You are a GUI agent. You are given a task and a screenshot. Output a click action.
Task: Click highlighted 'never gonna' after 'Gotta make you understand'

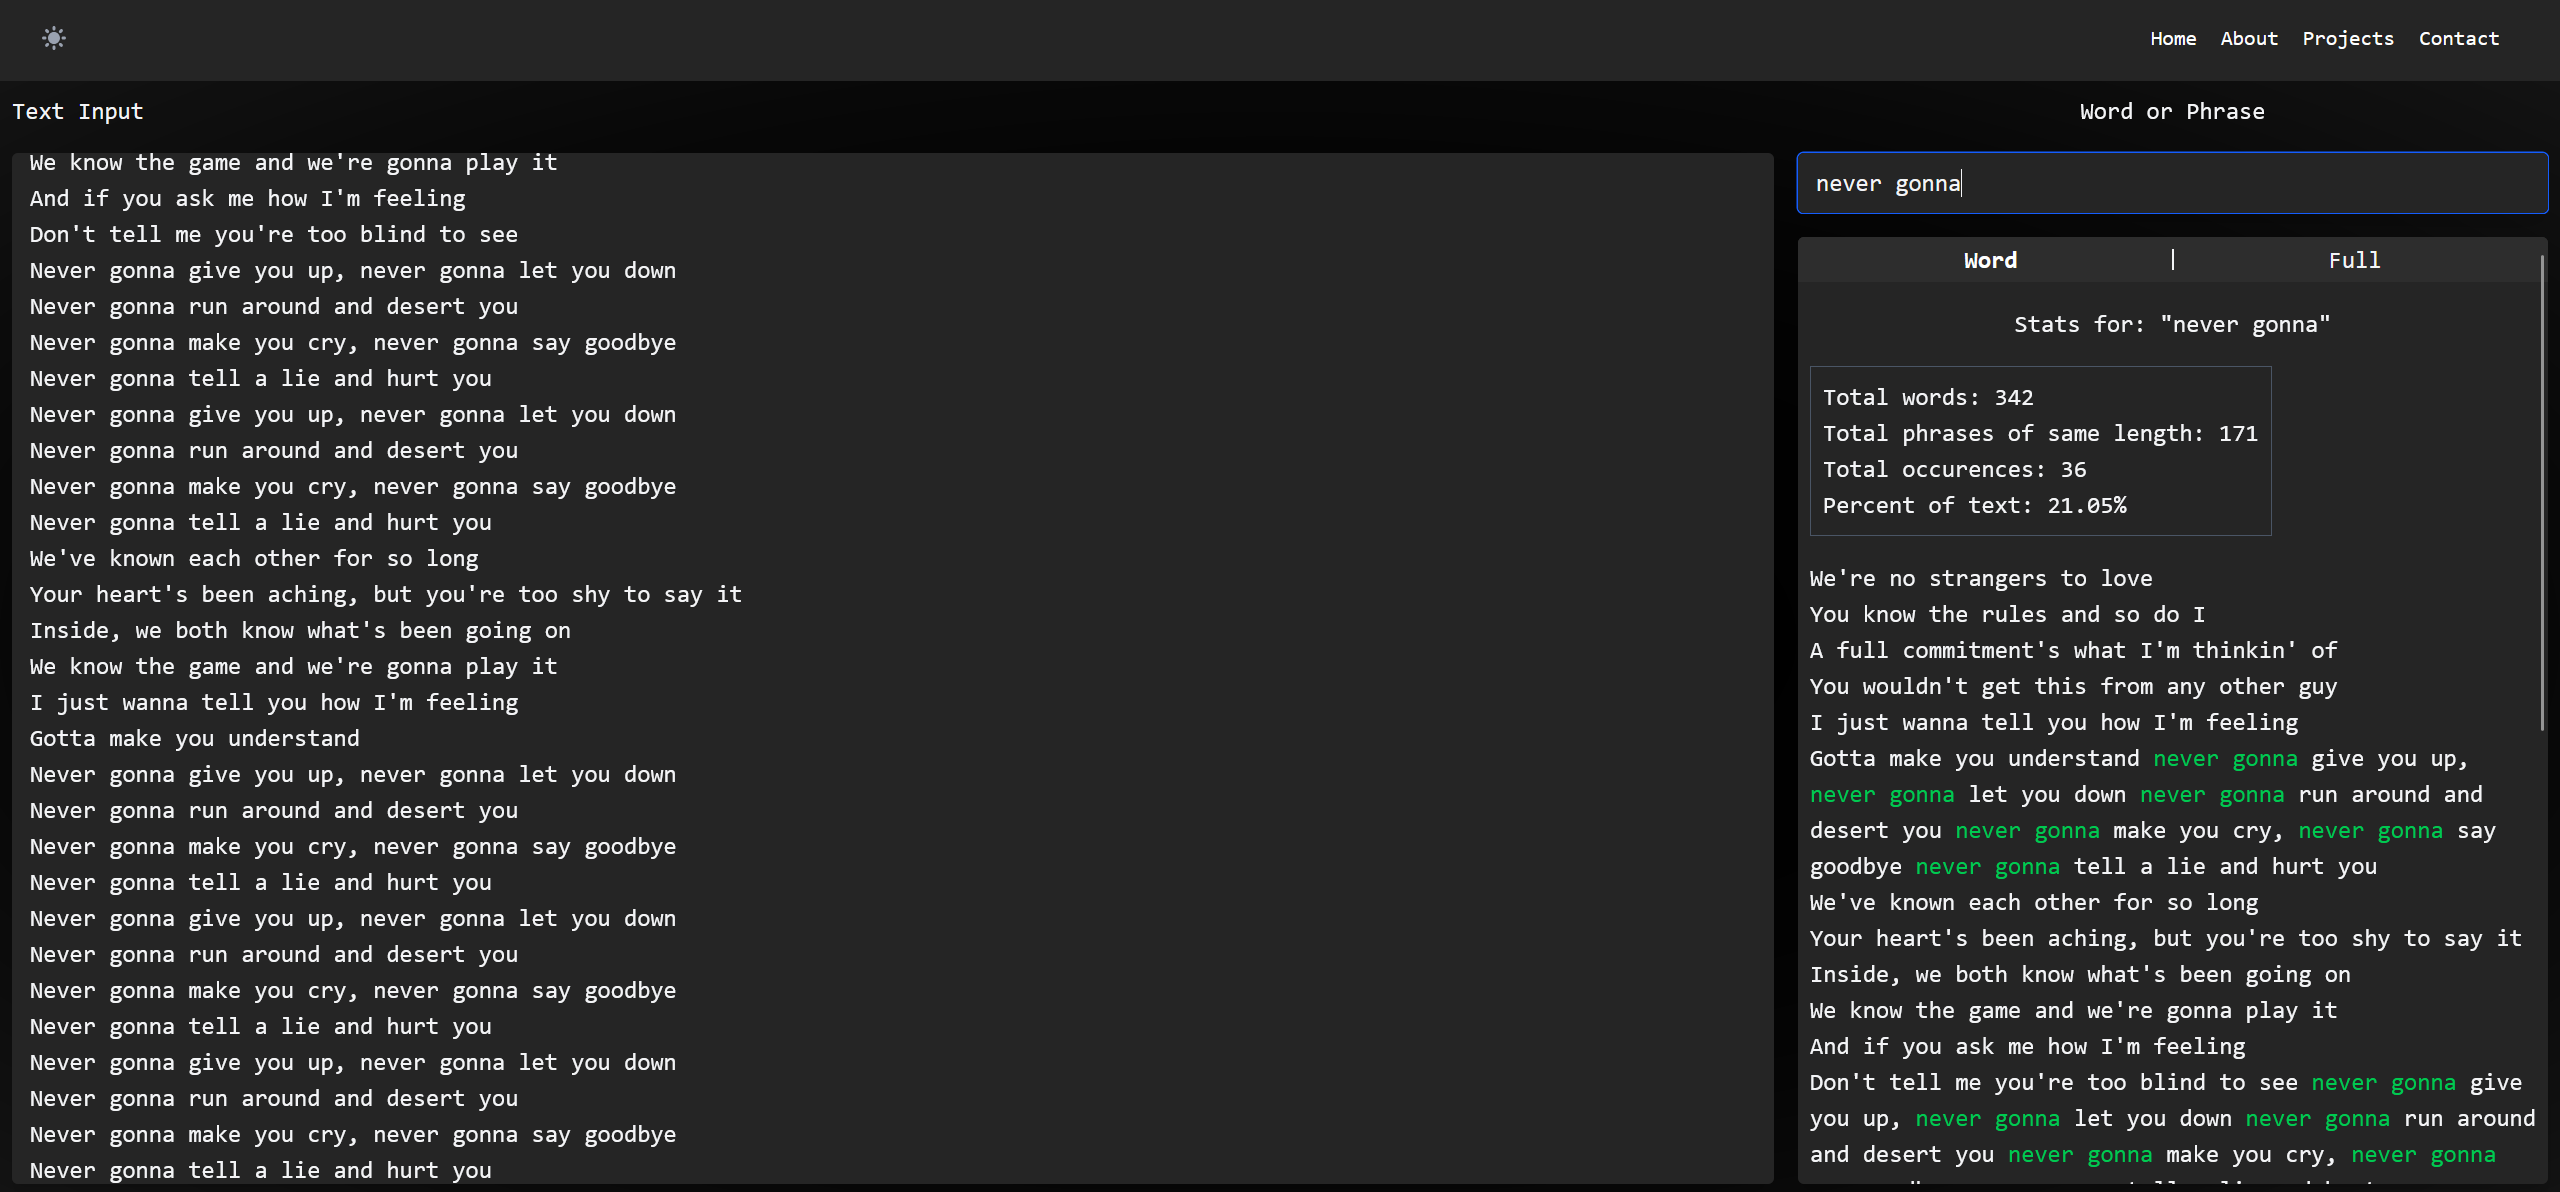tap(2225, 758)
